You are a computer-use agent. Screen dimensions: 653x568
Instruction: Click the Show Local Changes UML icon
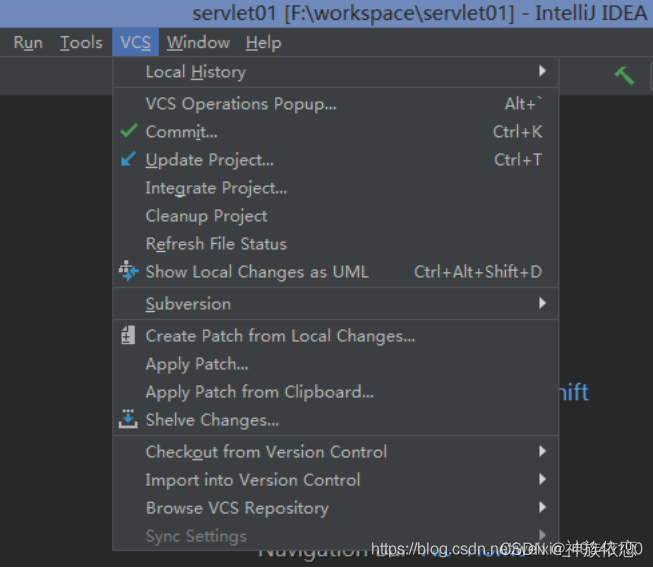click(128, 271)
